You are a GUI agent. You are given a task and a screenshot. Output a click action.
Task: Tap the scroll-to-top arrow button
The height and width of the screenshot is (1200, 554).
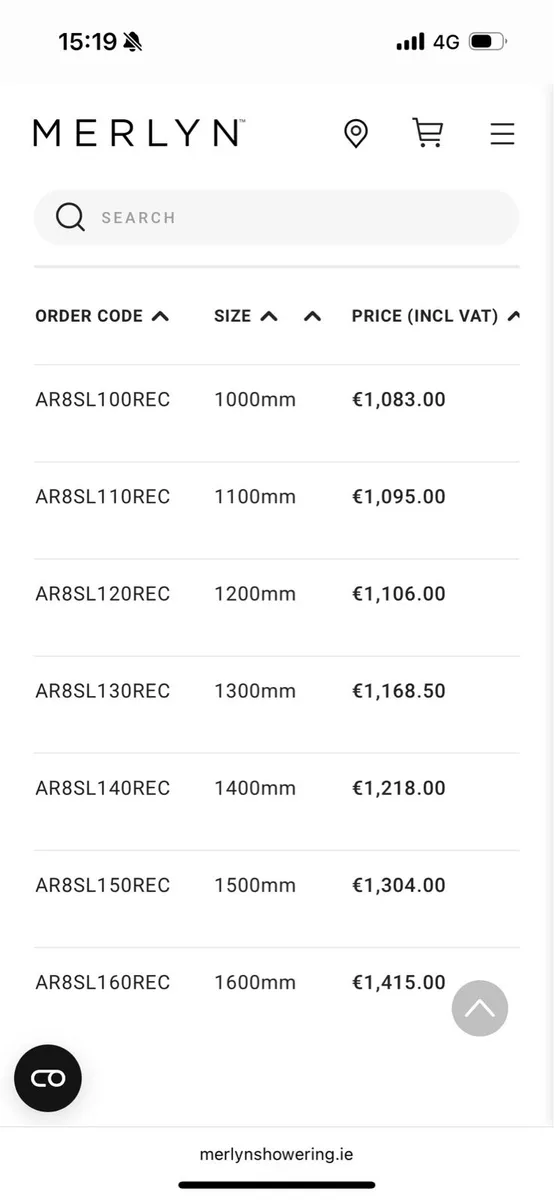pyautogui.click(x=480, y=1008)
